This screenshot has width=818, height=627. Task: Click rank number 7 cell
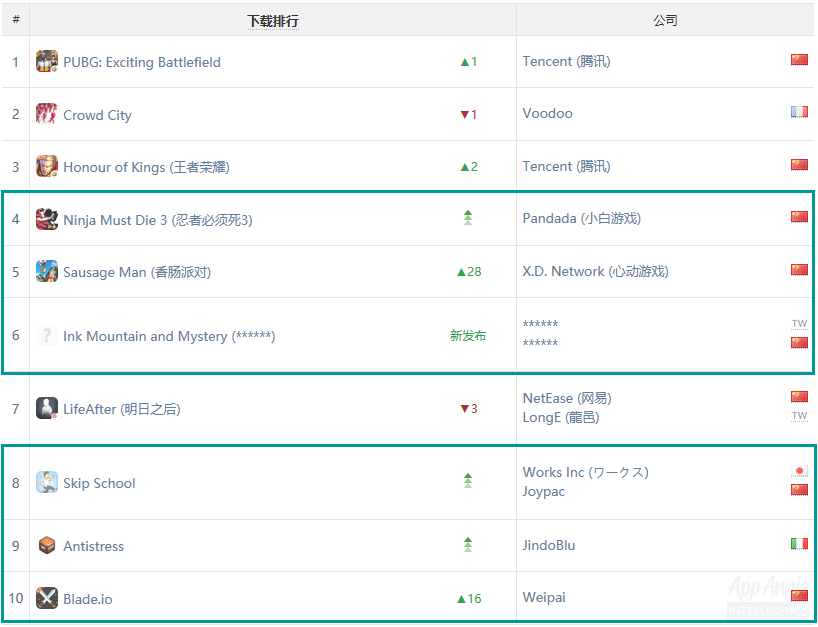click(16, 408)
